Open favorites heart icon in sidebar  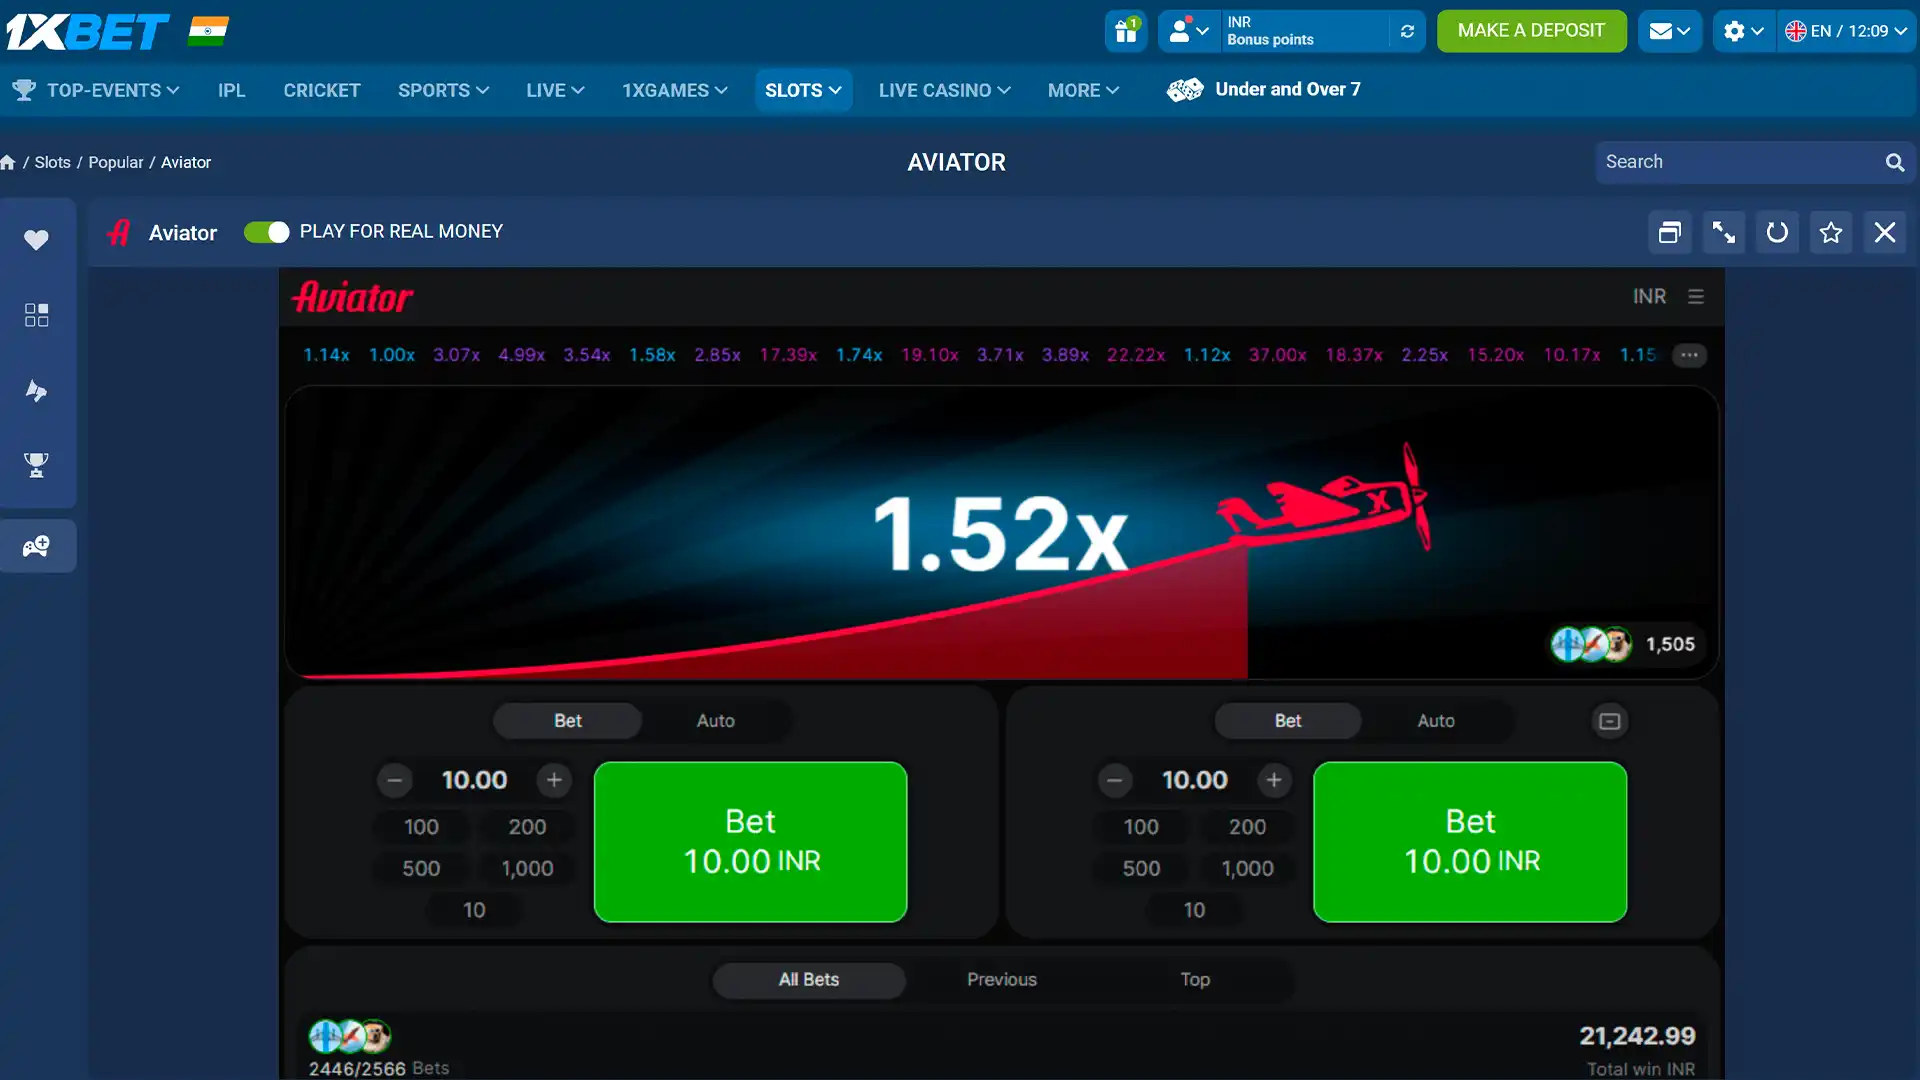pos(36,240)
